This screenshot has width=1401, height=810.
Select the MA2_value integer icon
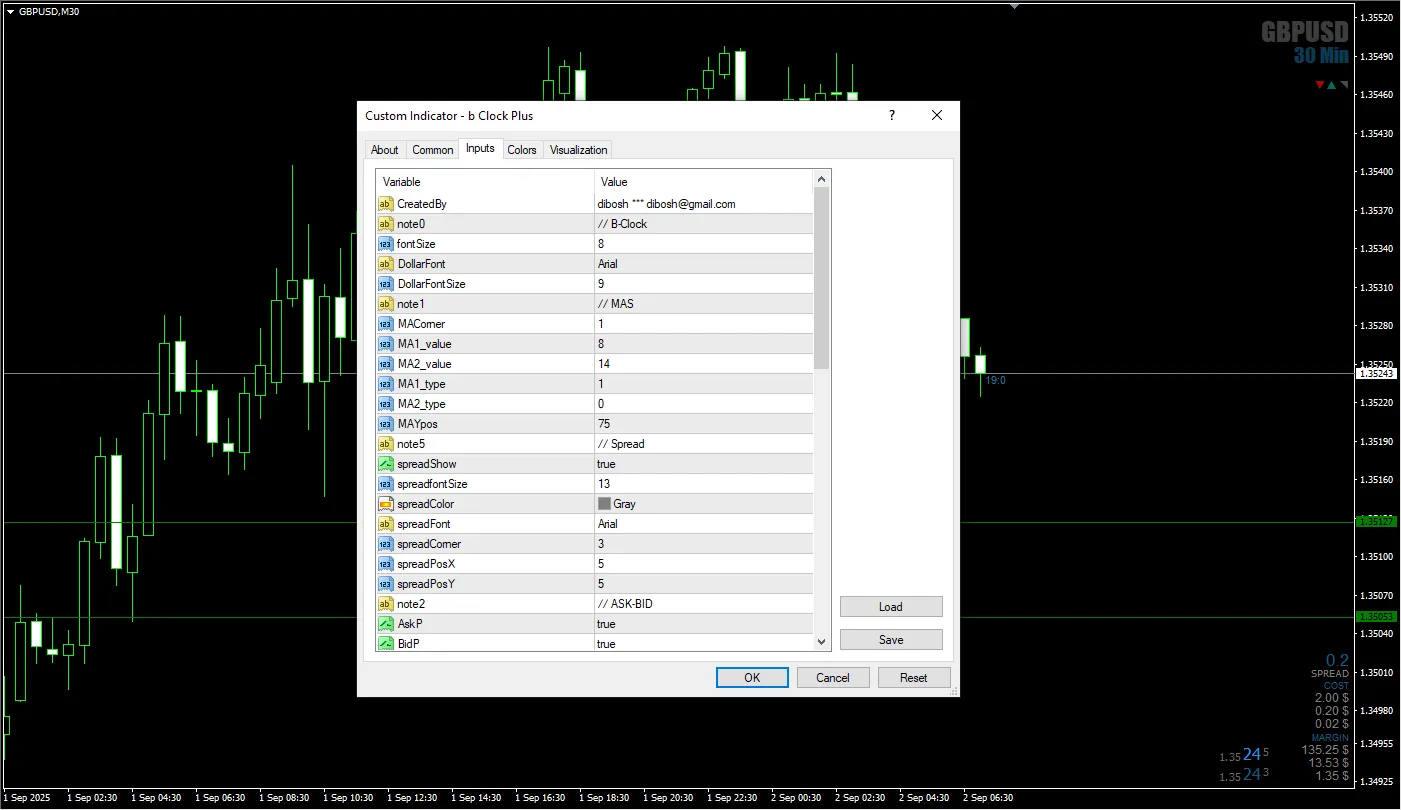[x=385, y=364]
